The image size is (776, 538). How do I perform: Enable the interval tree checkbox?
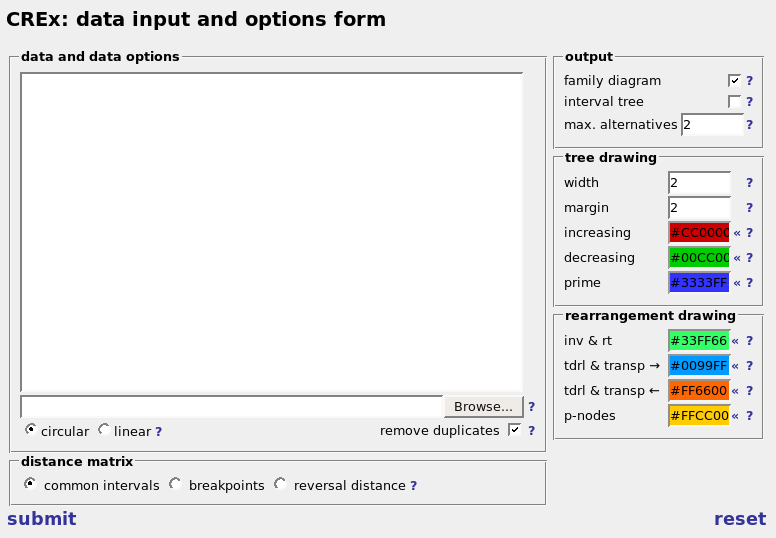click(734, 101)
